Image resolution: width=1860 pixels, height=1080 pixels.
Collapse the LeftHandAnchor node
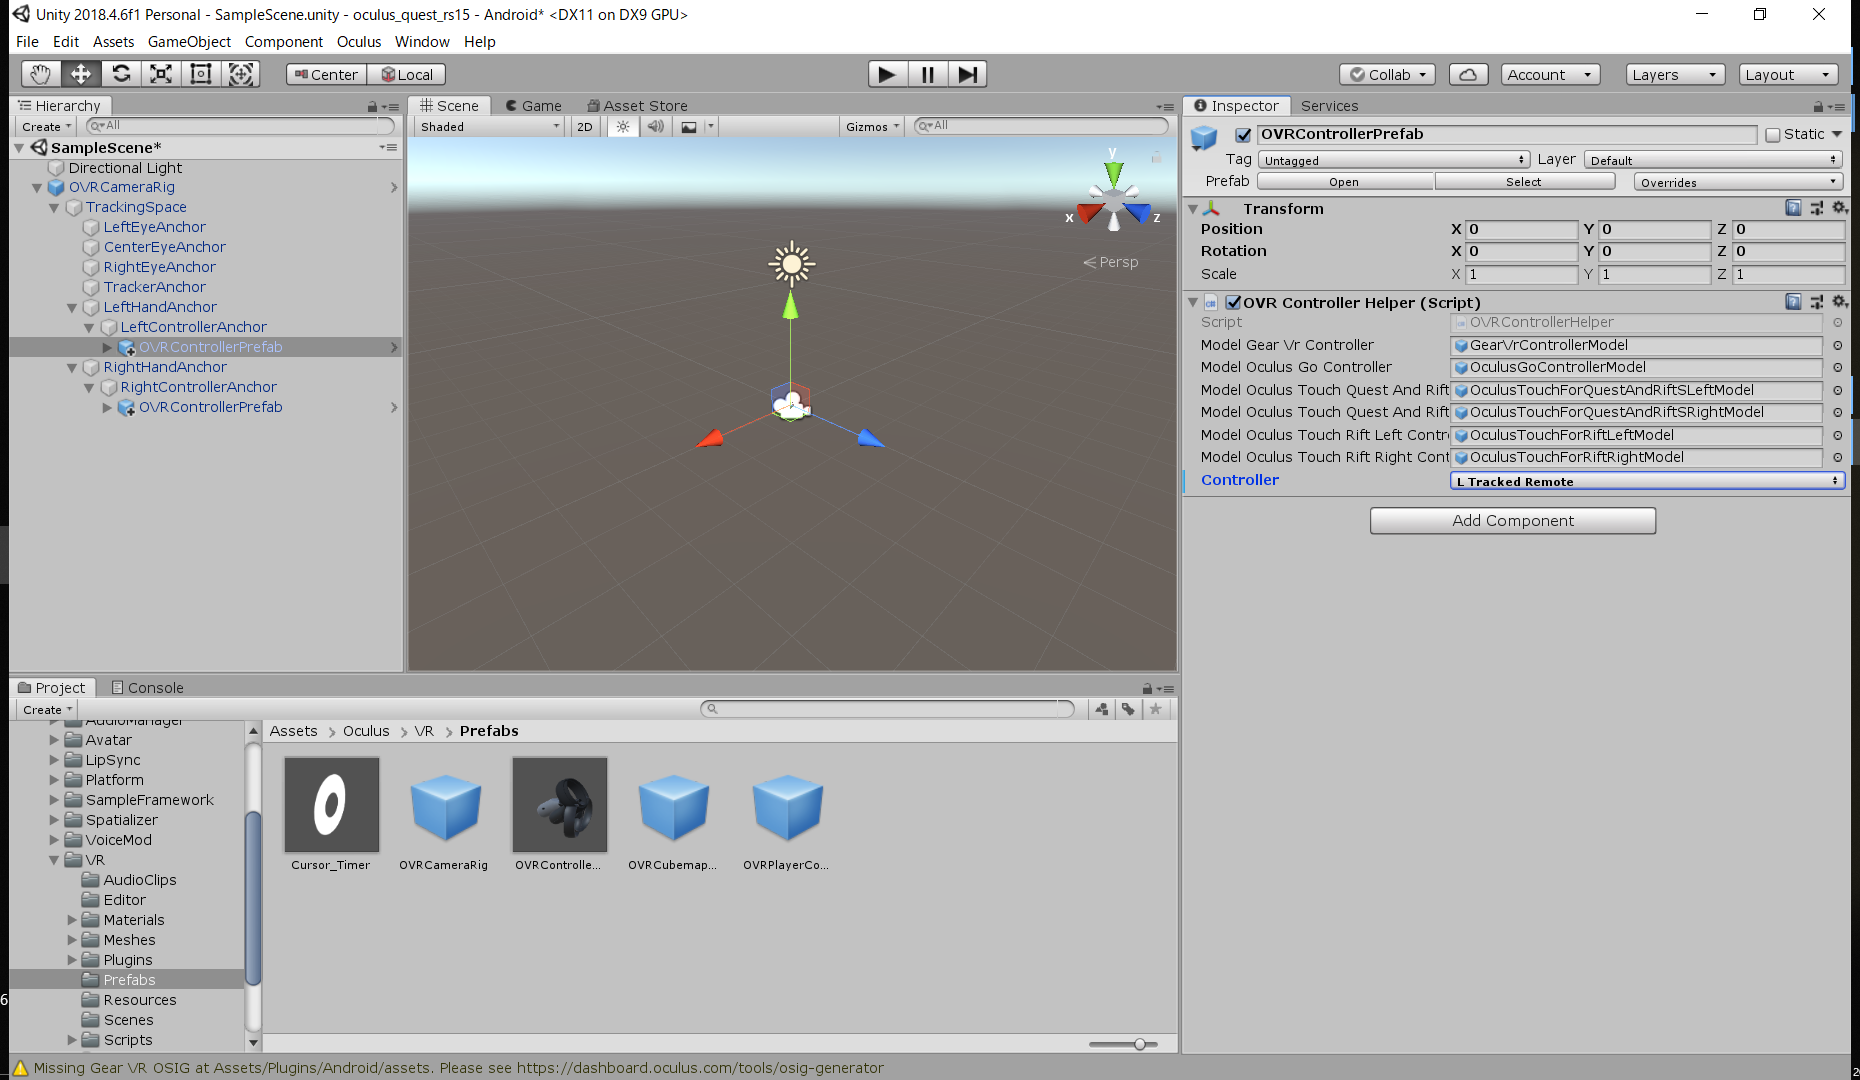[x=72, y=308]
